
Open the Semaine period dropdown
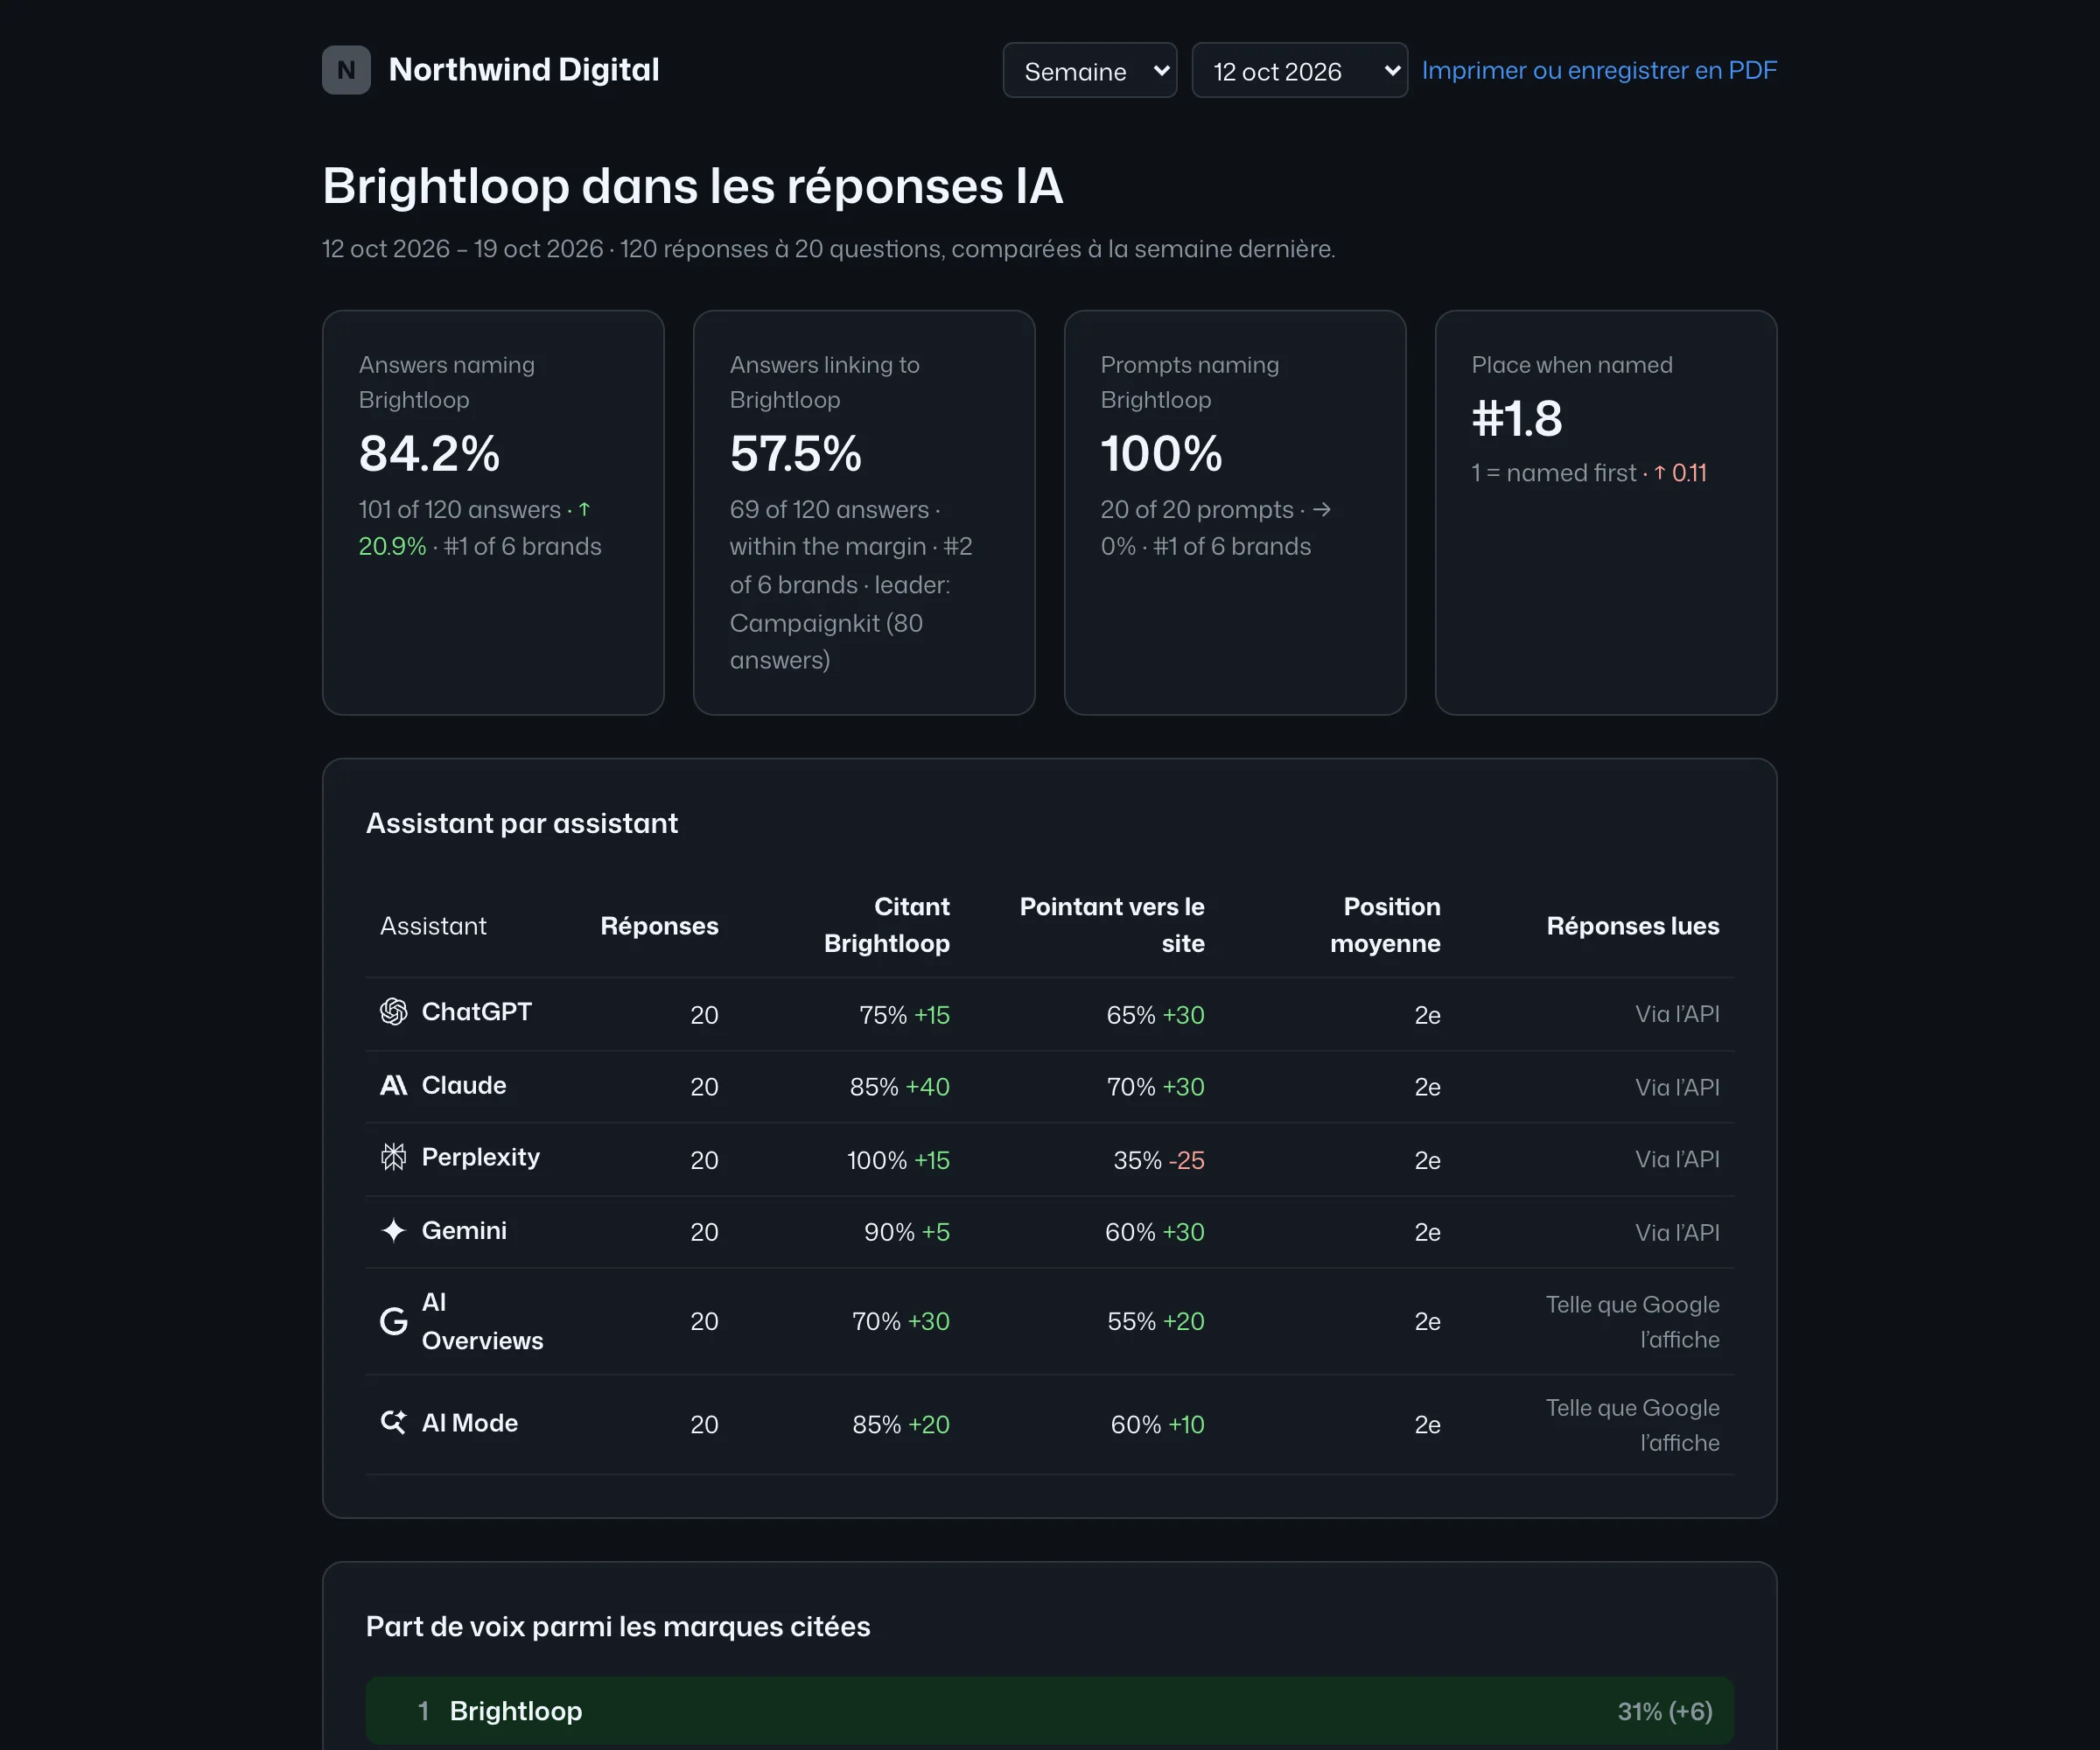[x=1090, y=71]
